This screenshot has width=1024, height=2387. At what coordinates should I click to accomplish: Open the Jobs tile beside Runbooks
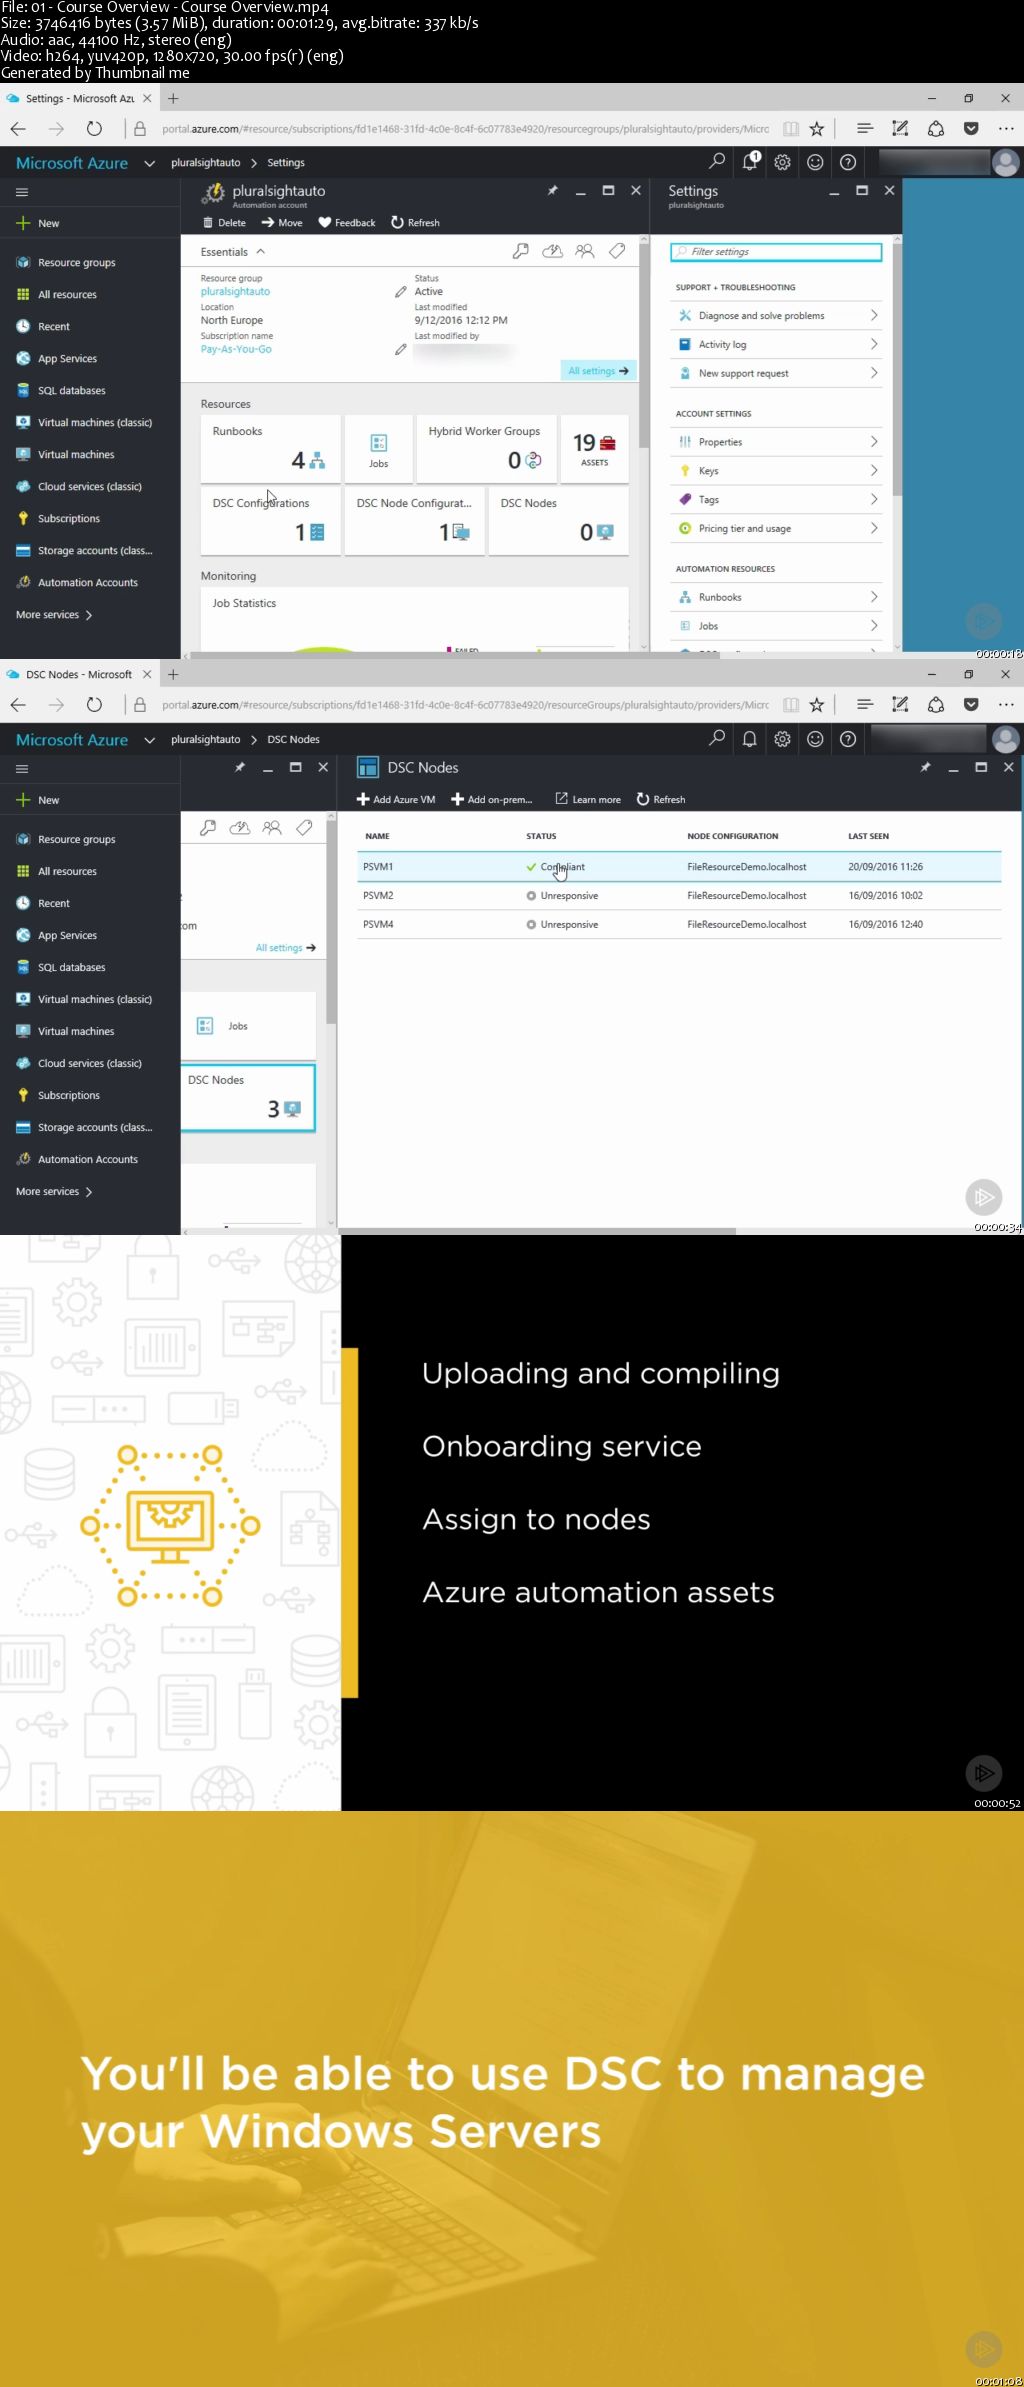[378, 448]
